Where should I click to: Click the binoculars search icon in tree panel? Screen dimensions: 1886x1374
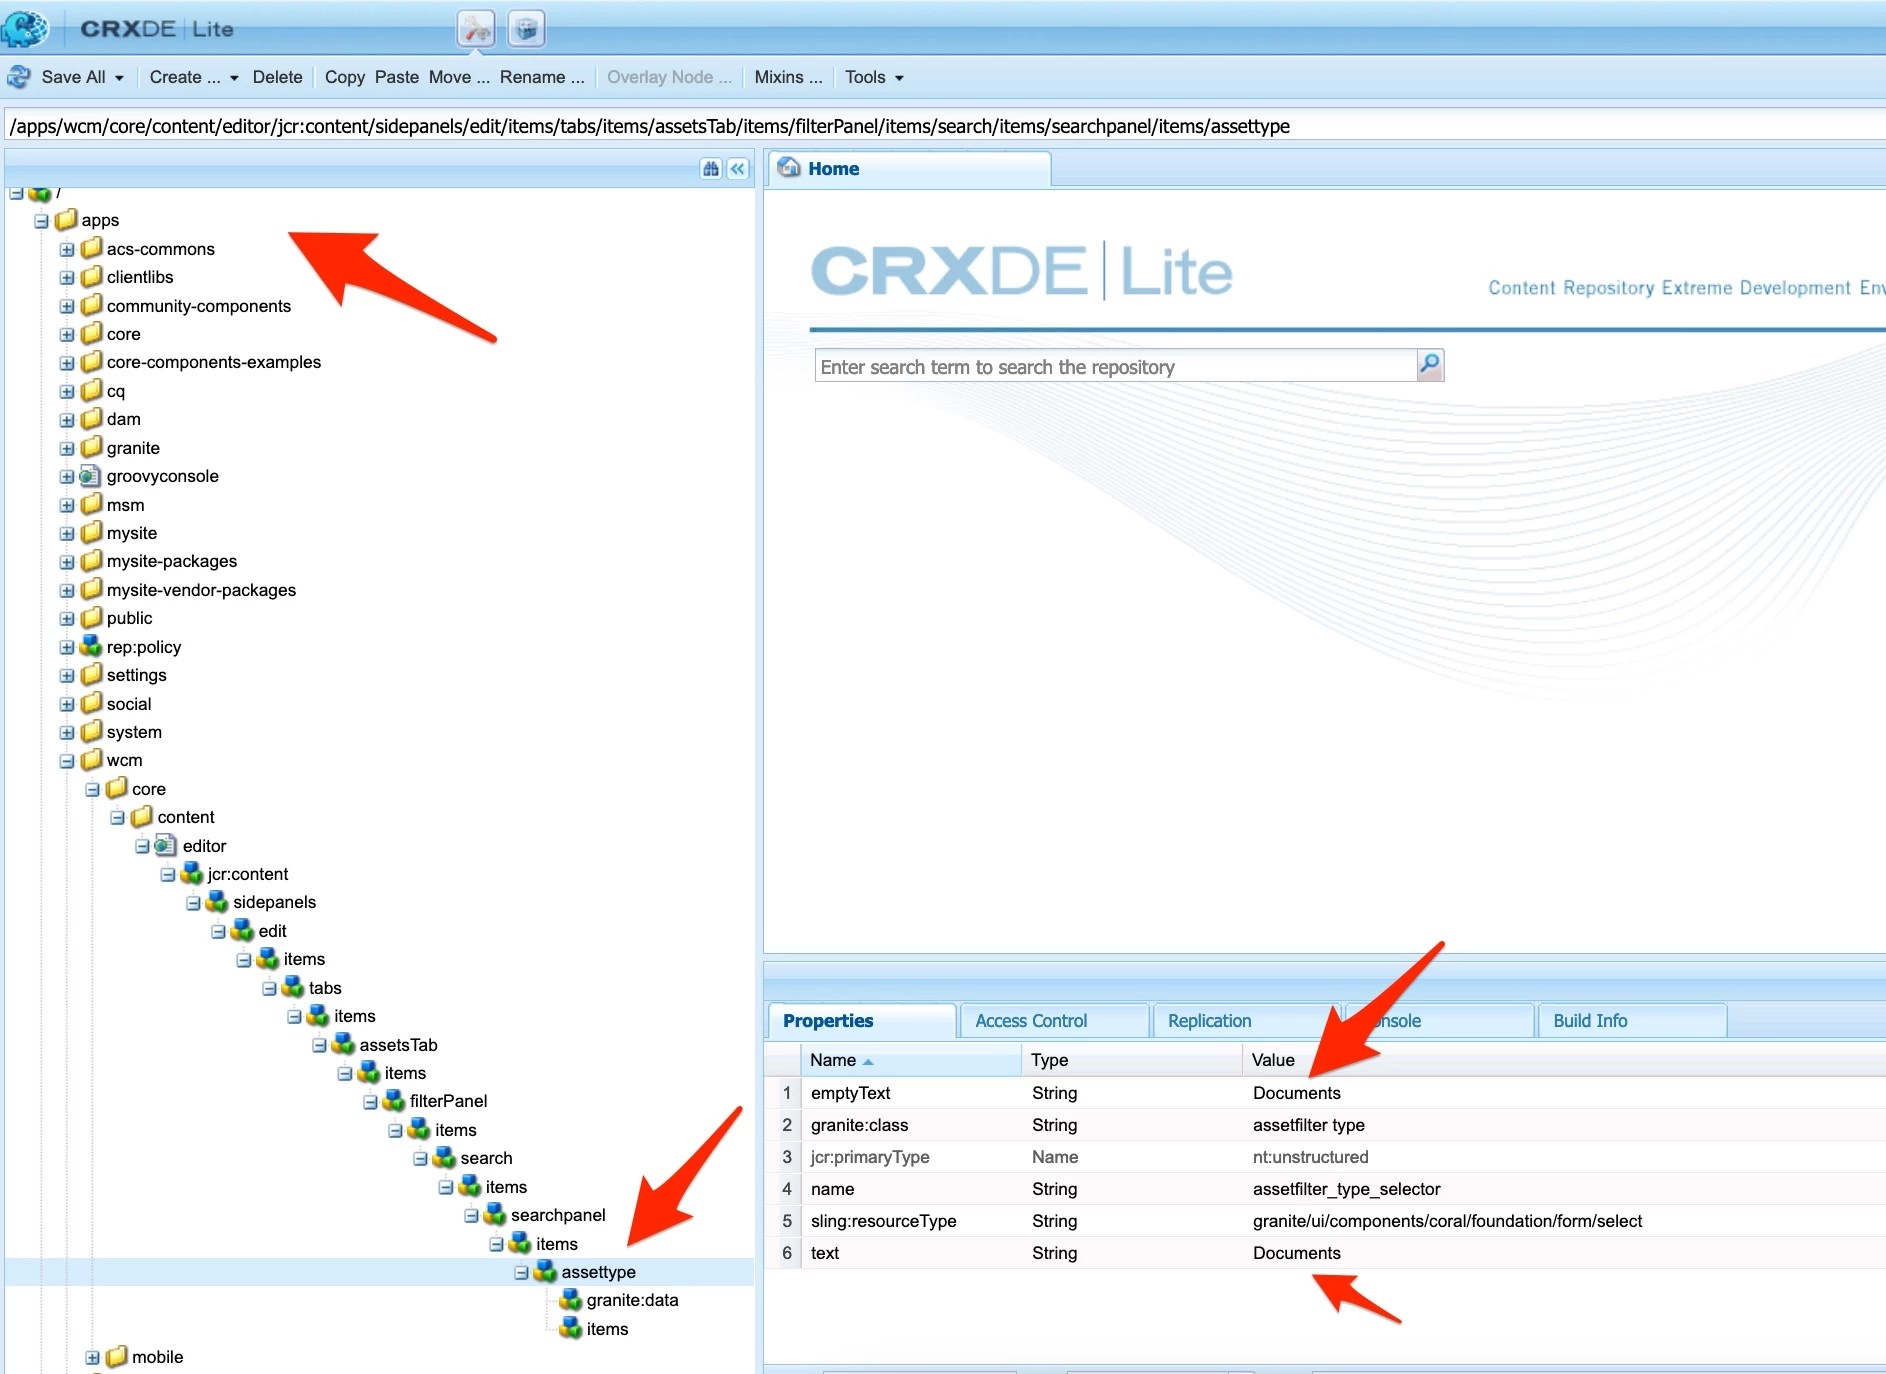711,169
